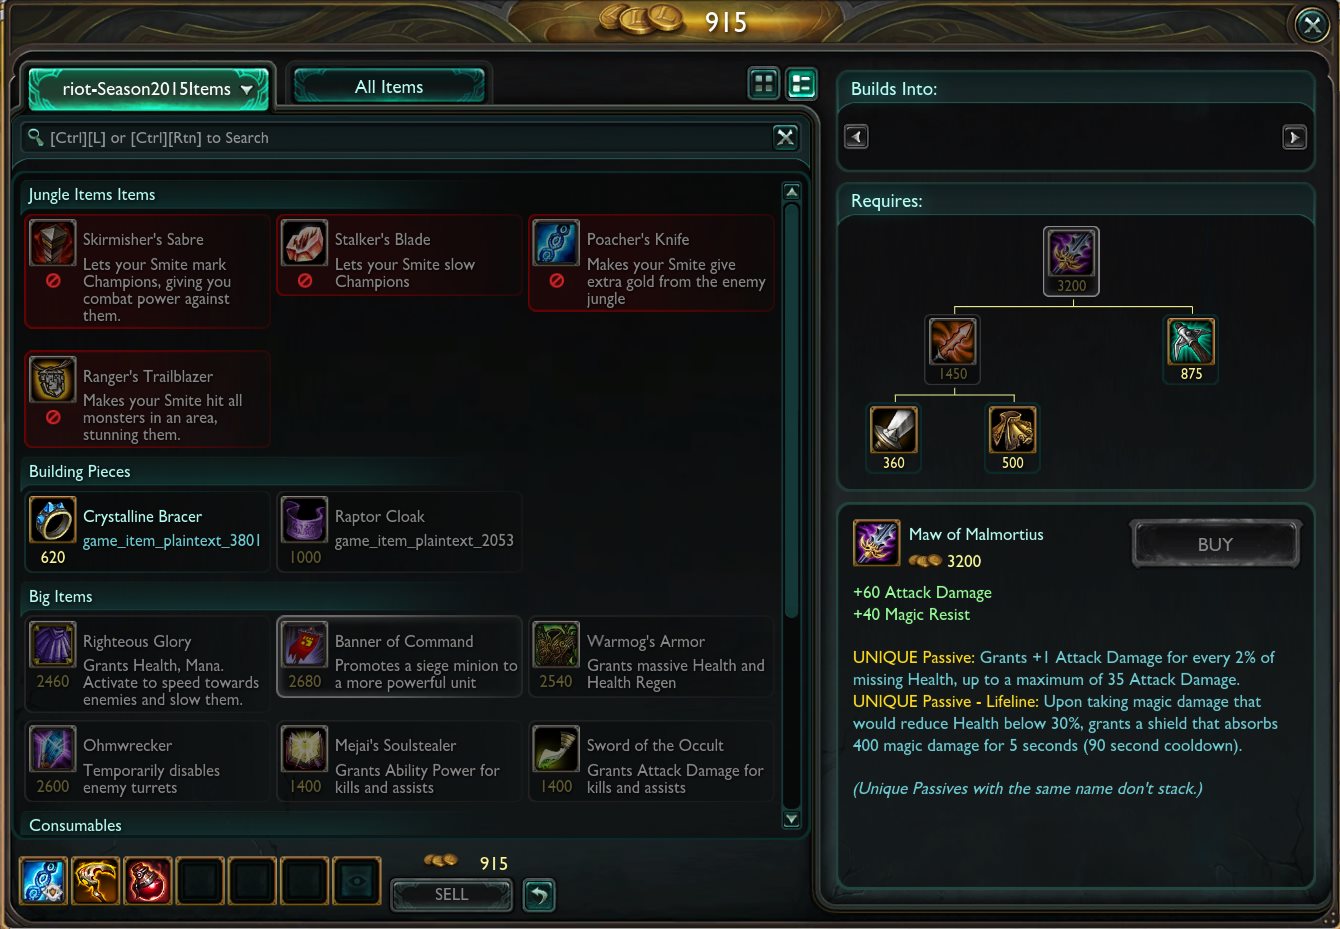
Task: Switch to grid view layout
Action: [764, 84]
